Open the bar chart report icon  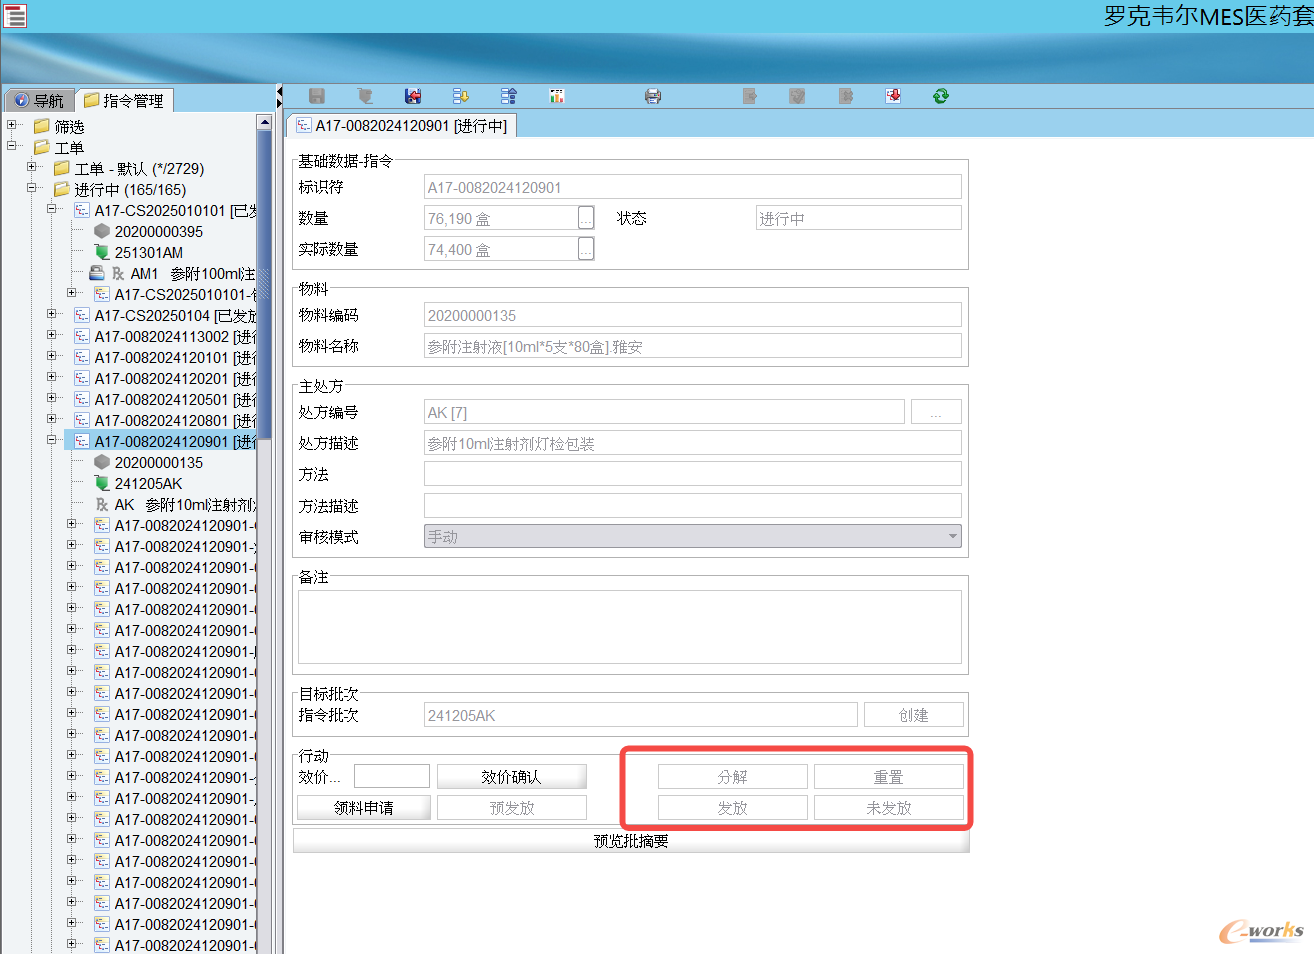coord(557,96)
